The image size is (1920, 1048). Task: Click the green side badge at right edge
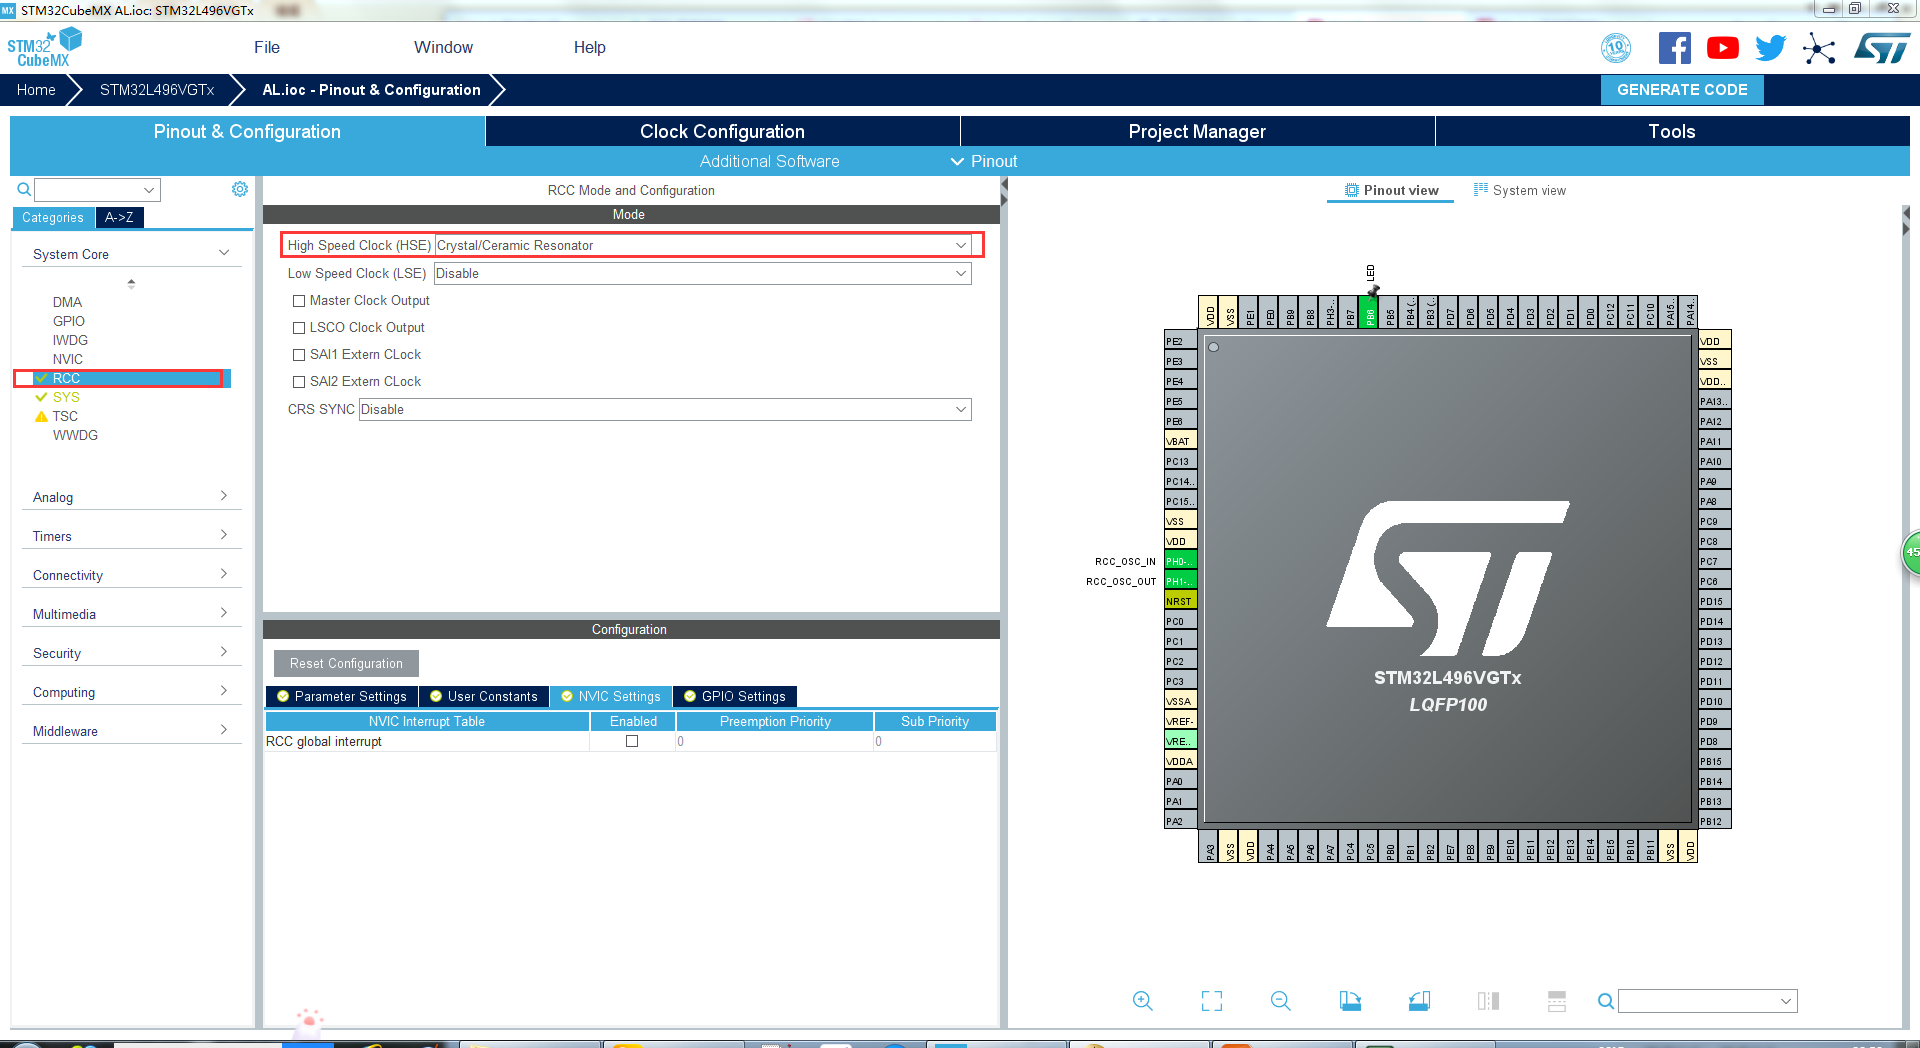click(1911, 552)
